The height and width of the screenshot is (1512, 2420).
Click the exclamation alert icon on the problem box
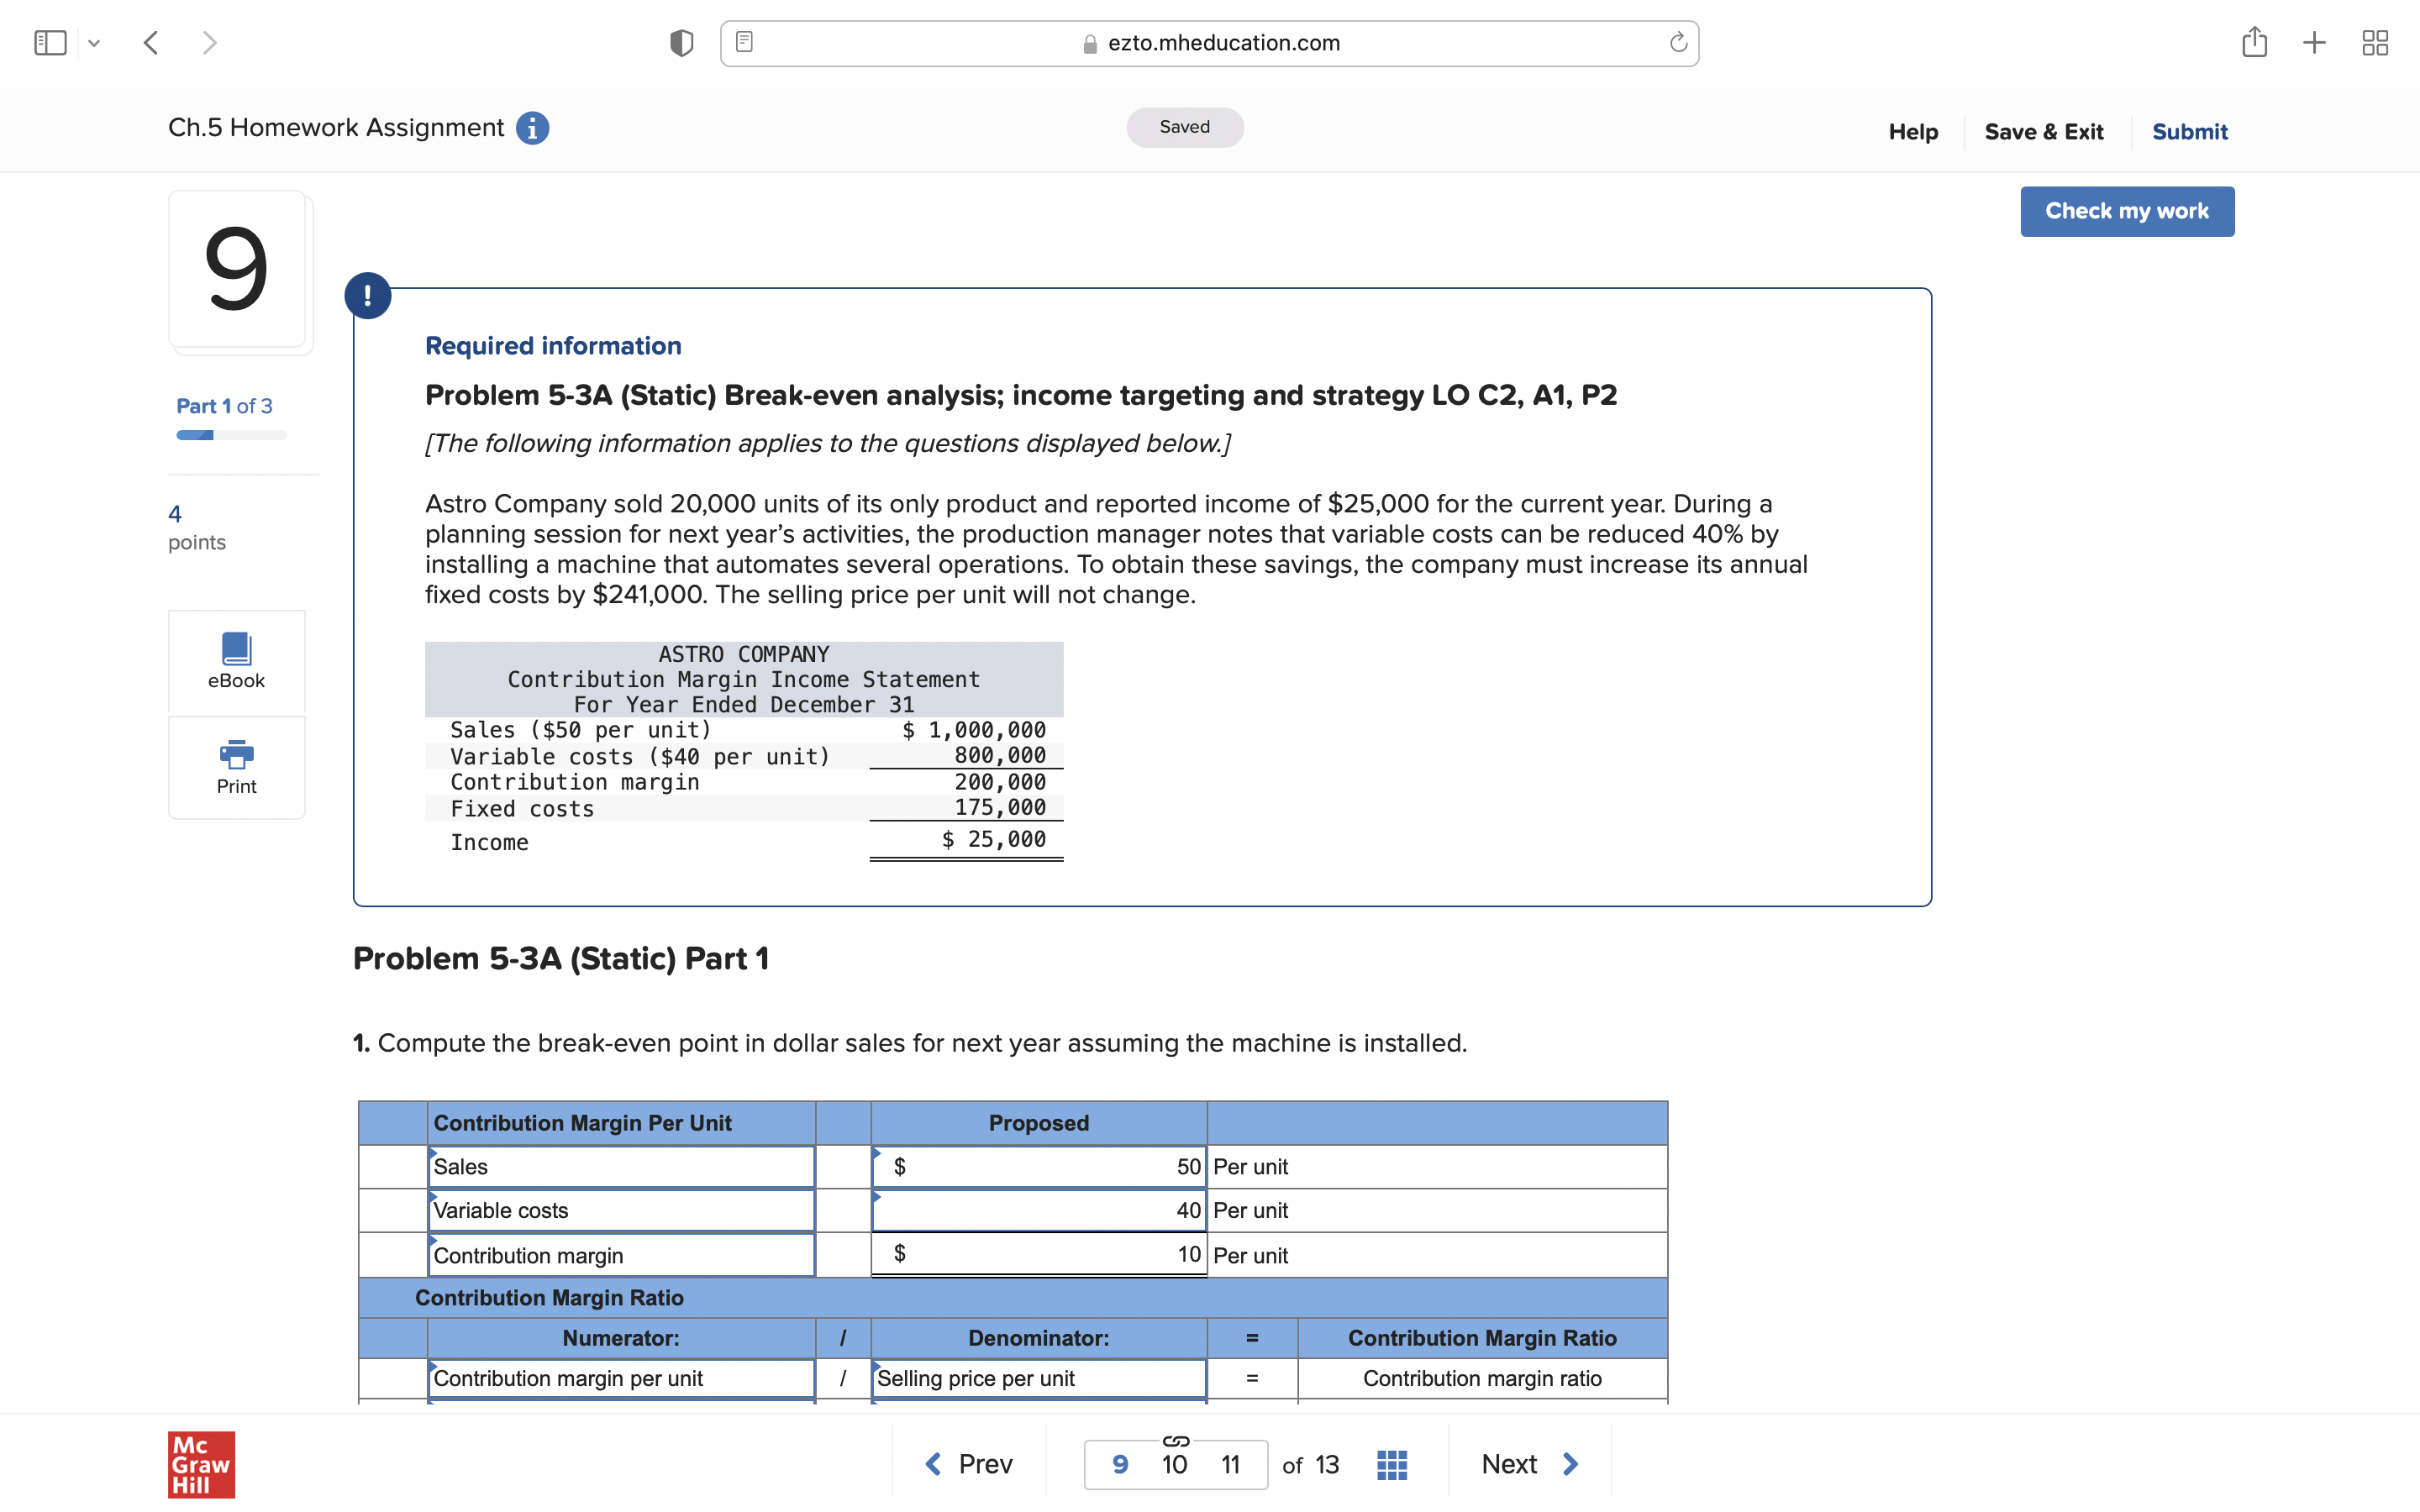click(x=368, y=295)
